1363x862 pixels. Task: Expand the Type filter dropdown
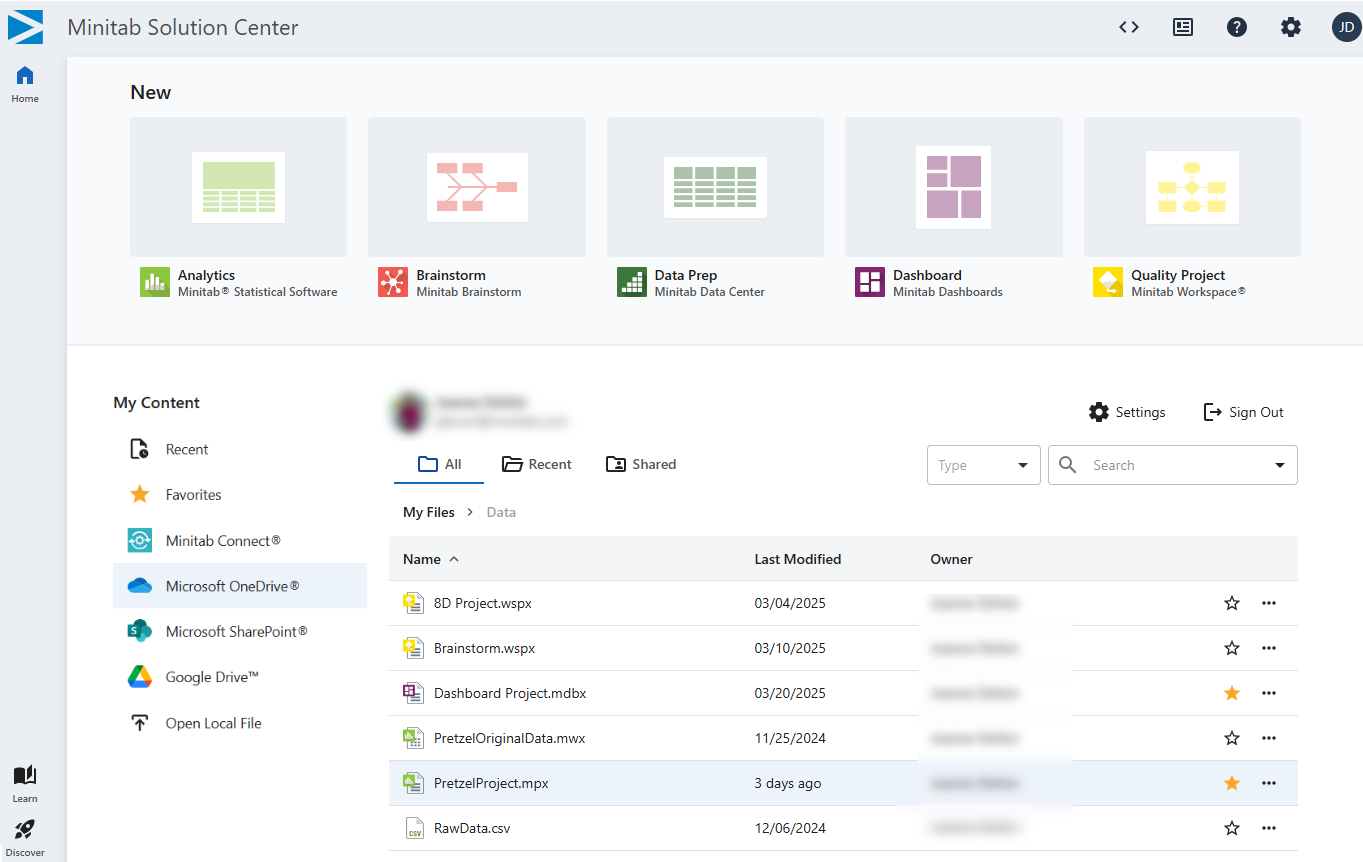coord(984,465)
